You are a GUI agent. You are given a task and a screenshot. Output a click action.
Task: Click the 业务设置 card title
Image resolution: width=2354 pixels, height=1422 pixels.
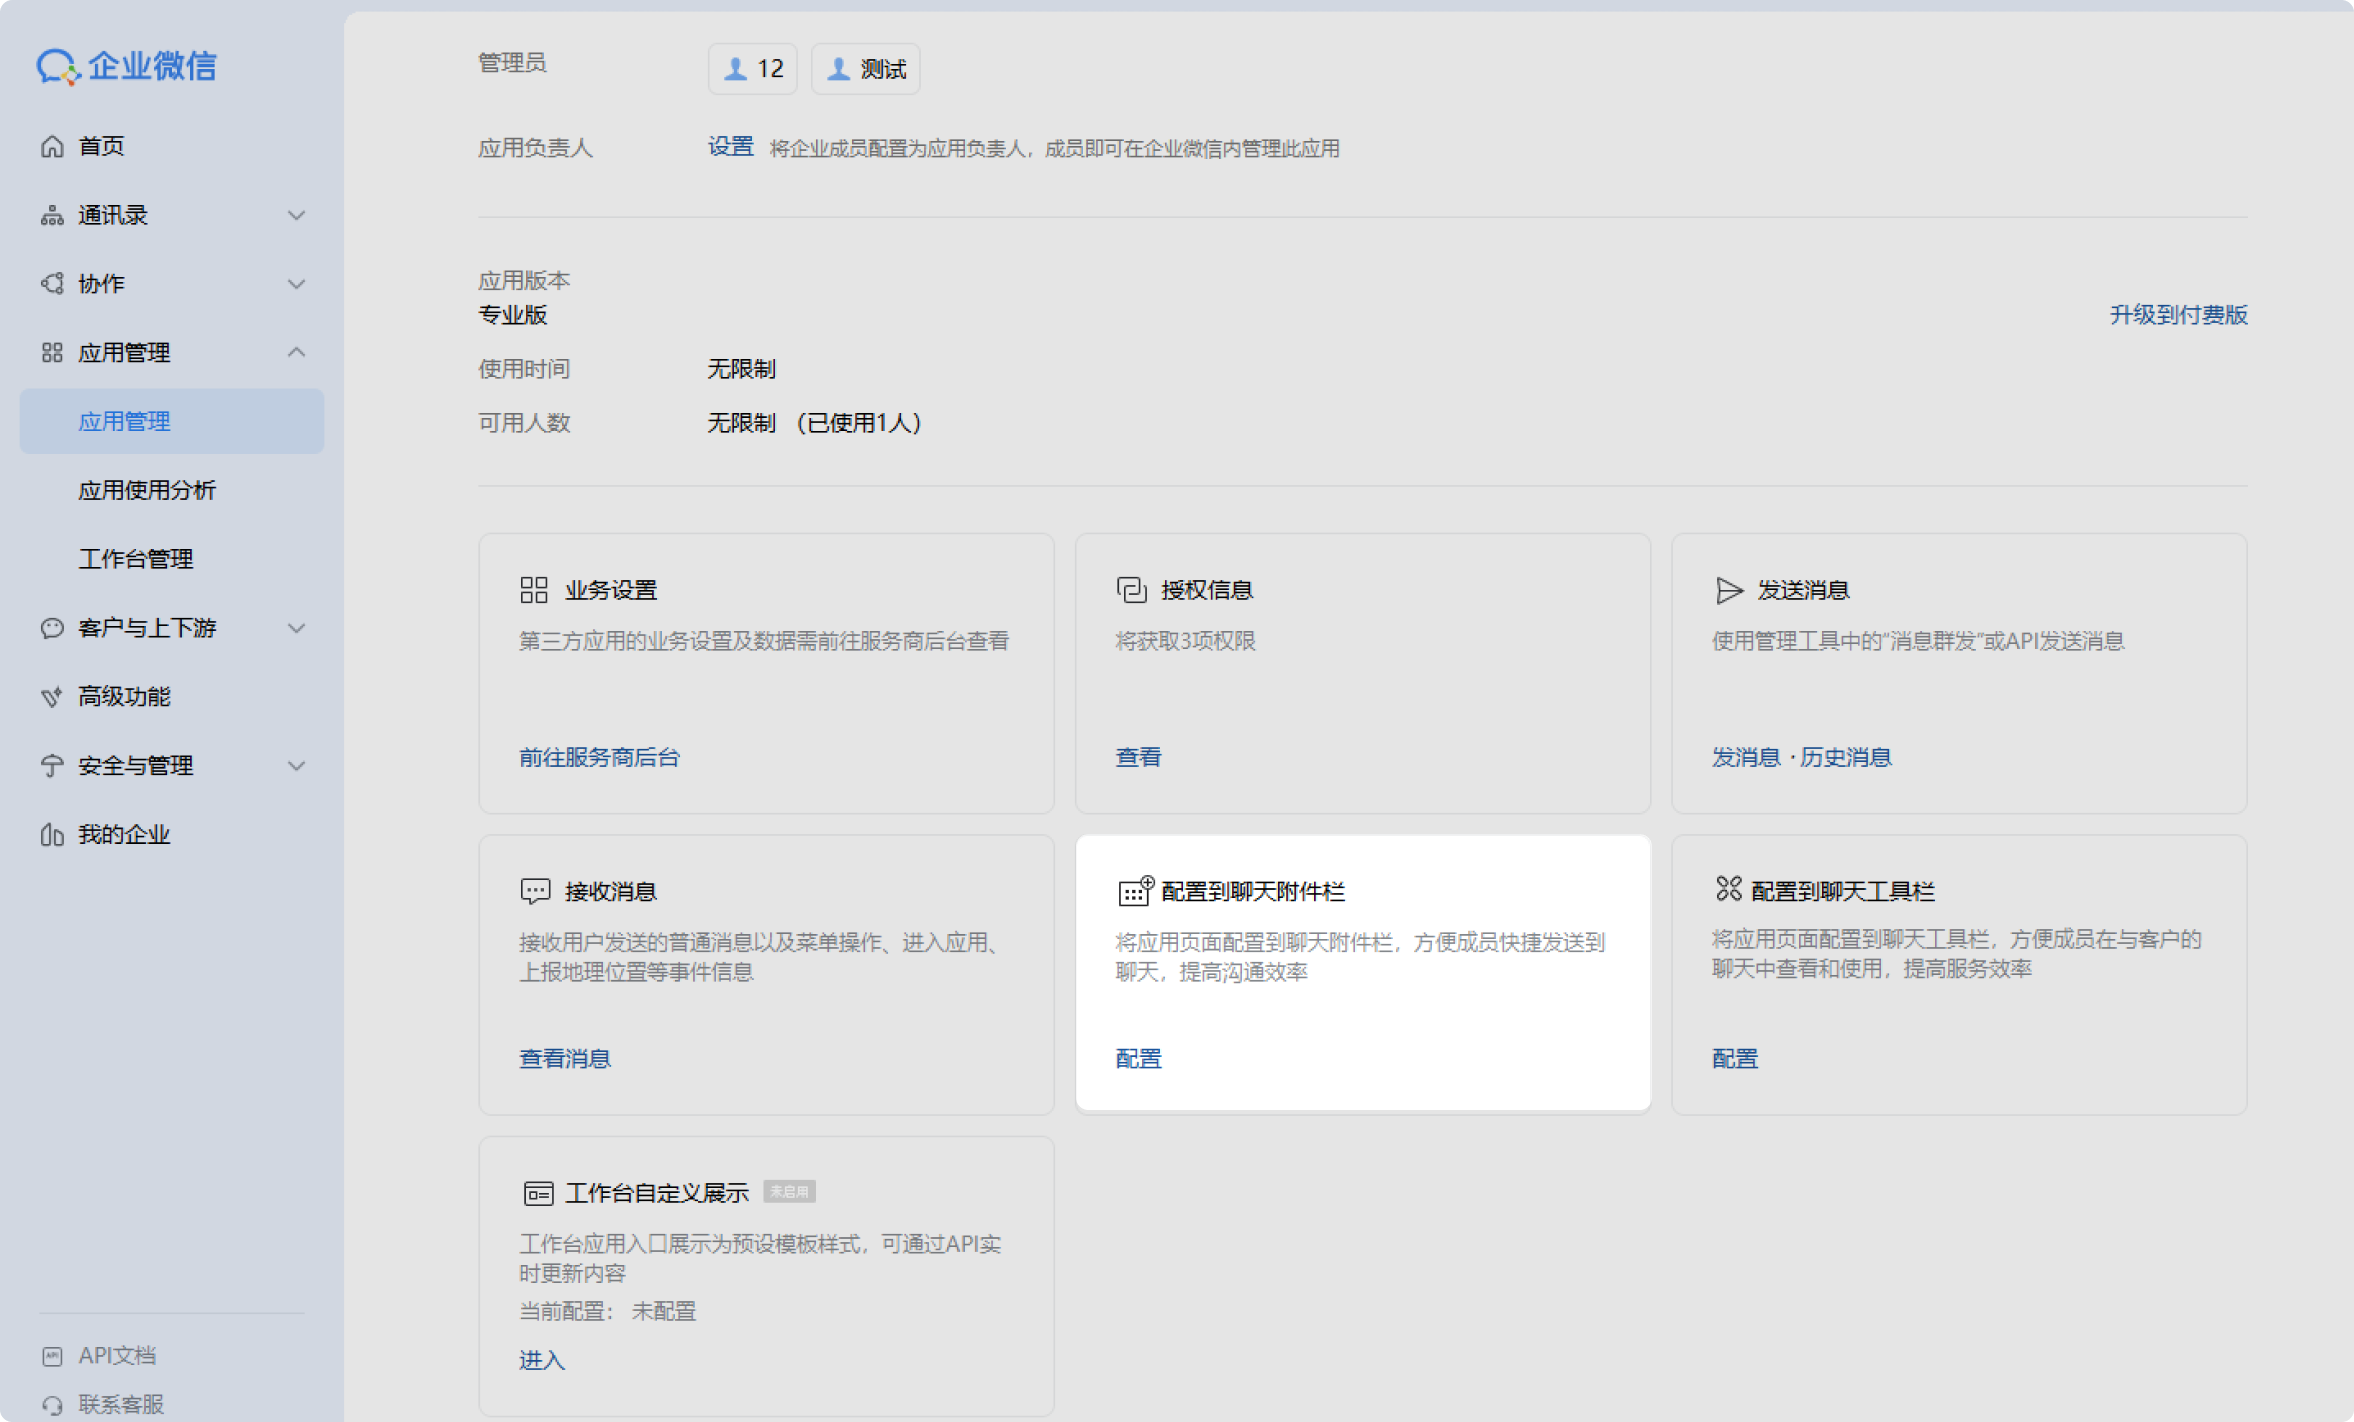[611, 590]
